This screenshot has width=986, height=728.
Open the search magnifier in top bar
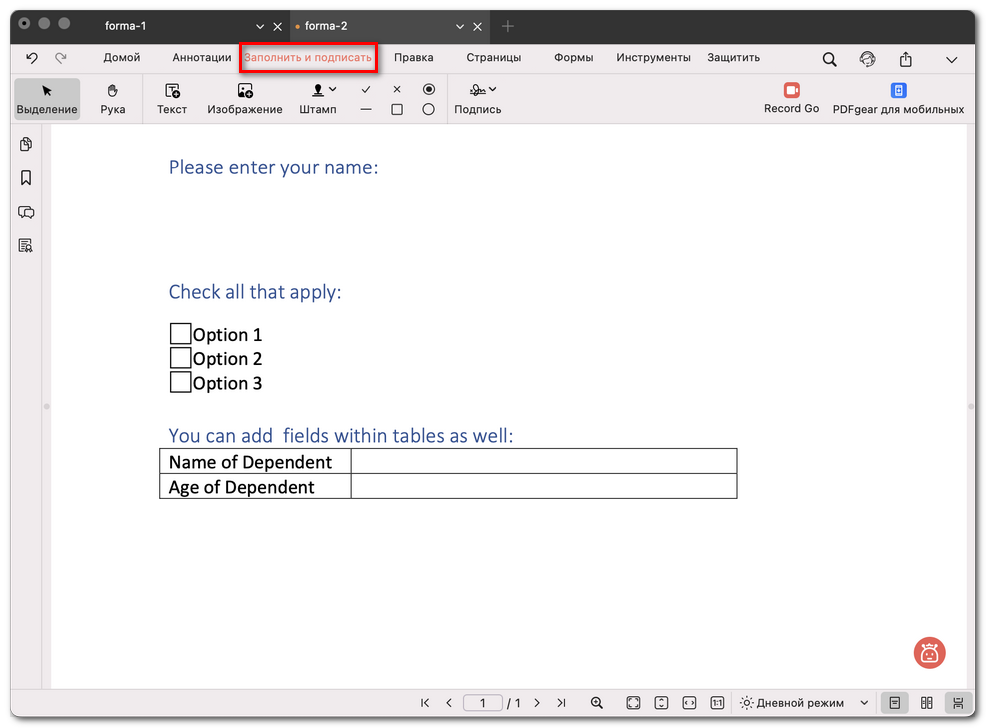829,59
